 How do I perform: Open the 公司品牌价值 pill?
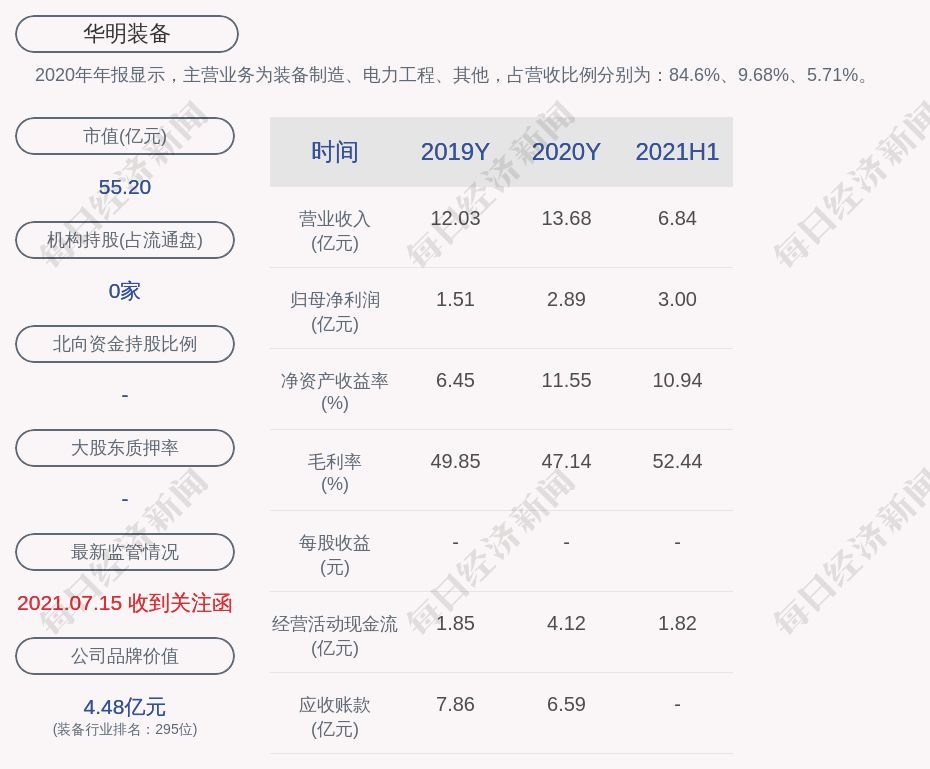[125, 656]
